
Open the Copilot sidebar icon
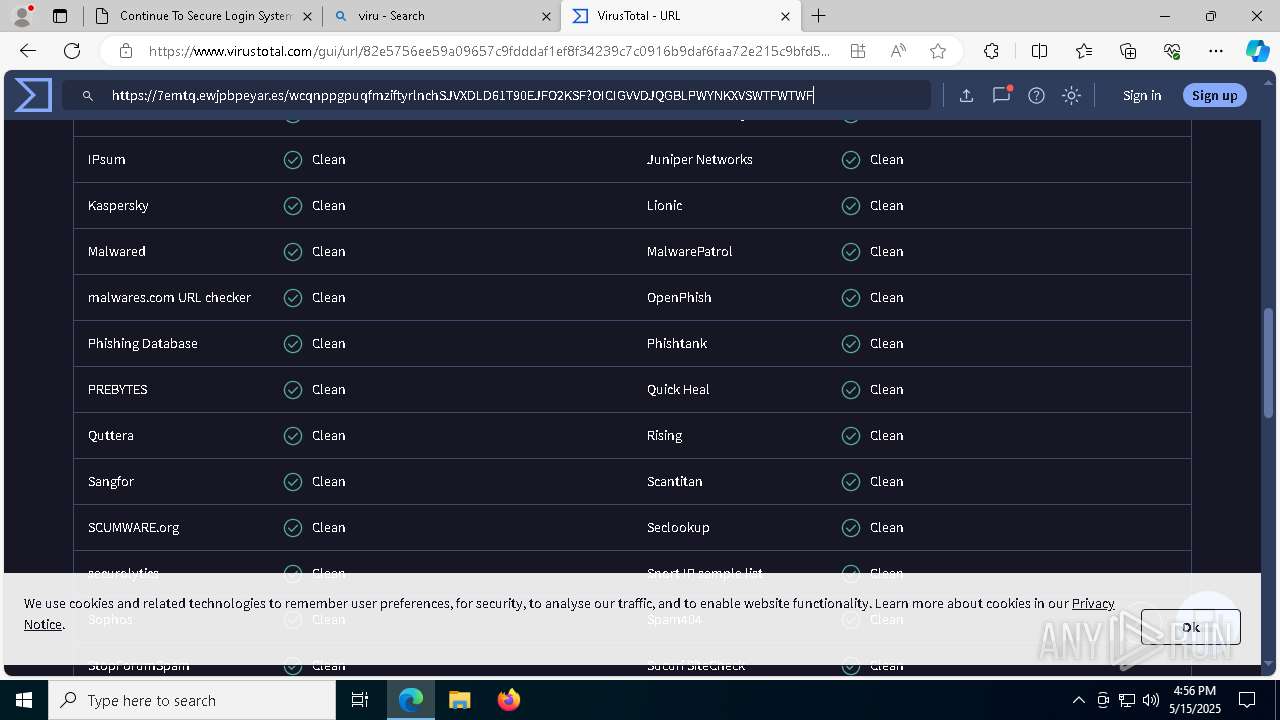pos(1257,51)
